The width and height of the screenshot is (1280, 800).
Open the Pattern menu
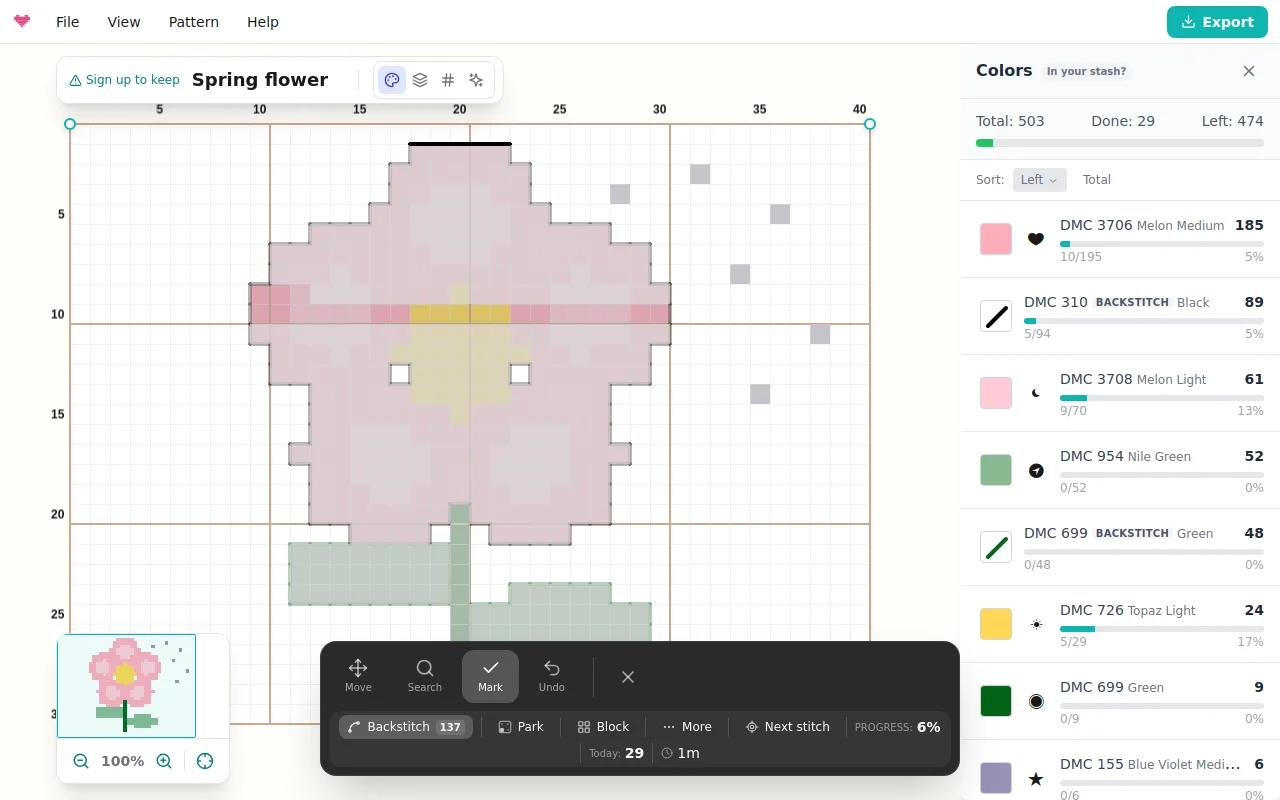click(x=194, y=22)
